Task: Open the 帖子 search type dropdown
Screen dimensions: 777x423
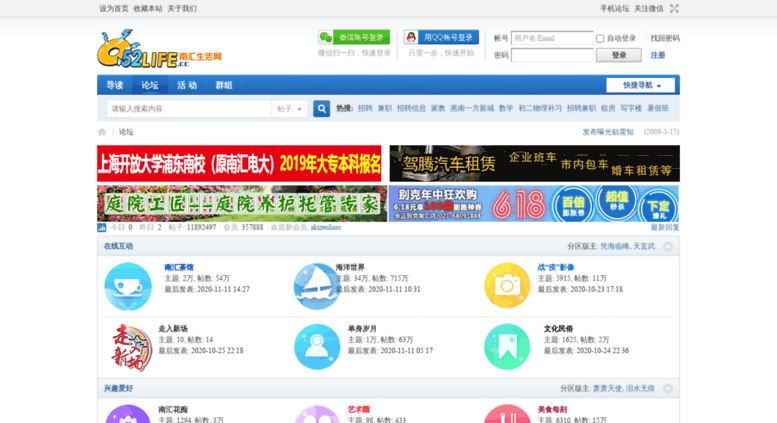Action: coord(289,108)
